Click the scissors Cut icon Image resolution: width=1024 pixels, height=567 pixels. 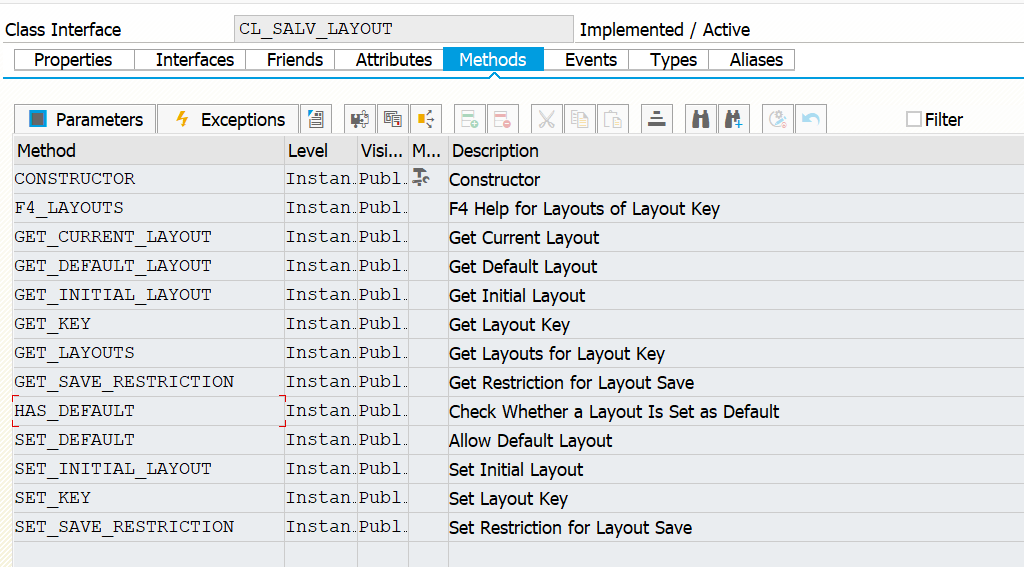click(547, 119)
